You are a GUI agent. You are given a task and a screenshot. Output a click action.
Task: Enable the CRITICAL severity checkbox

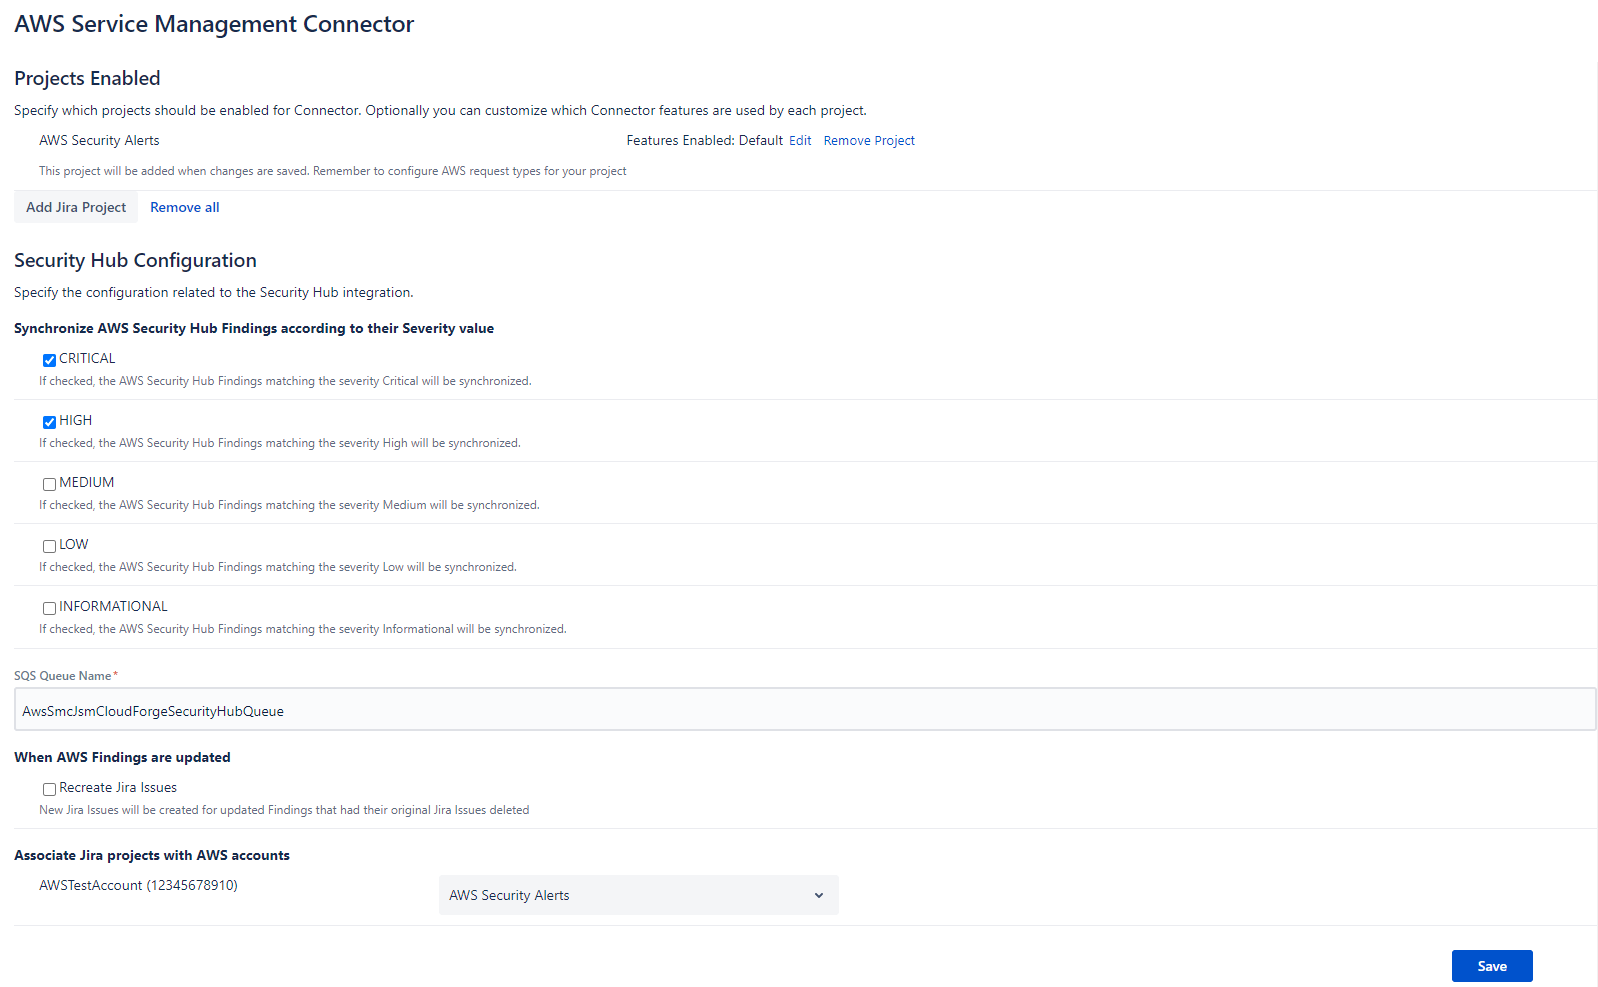49,360
